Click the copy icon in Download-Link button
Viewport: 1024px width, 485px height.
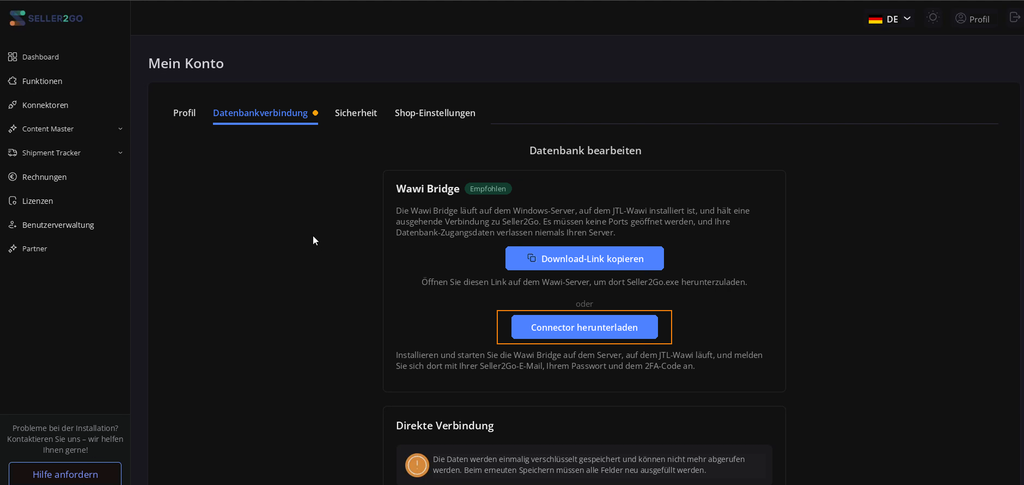(x=532, y=258)
